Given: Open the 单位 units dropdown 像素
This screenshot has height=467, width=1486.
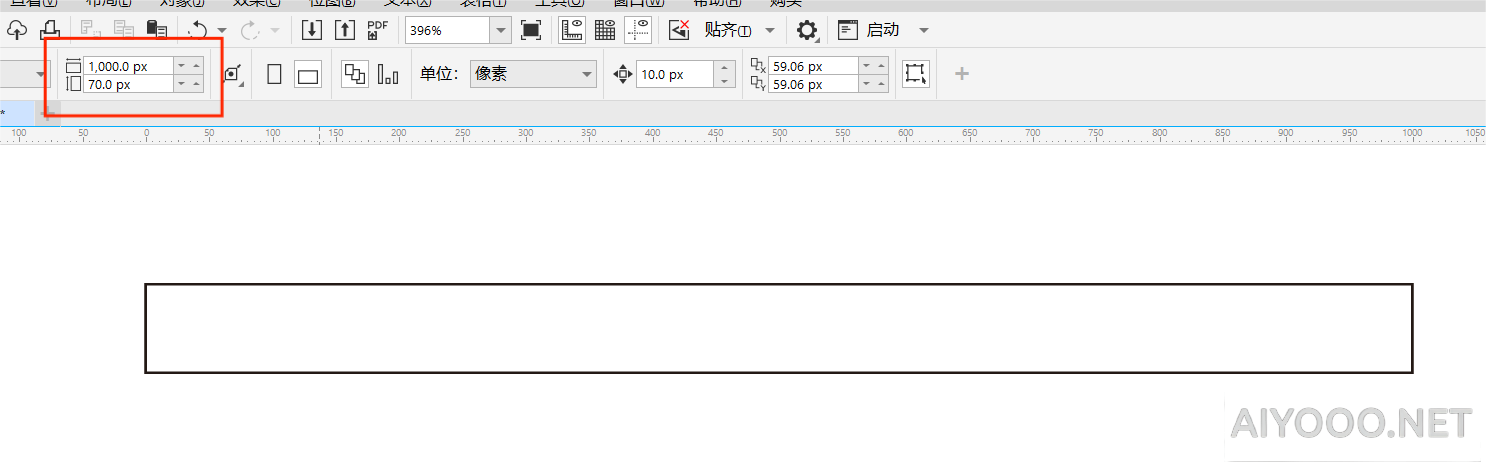Looking at the screenshot, I should [x=533, y=74].
